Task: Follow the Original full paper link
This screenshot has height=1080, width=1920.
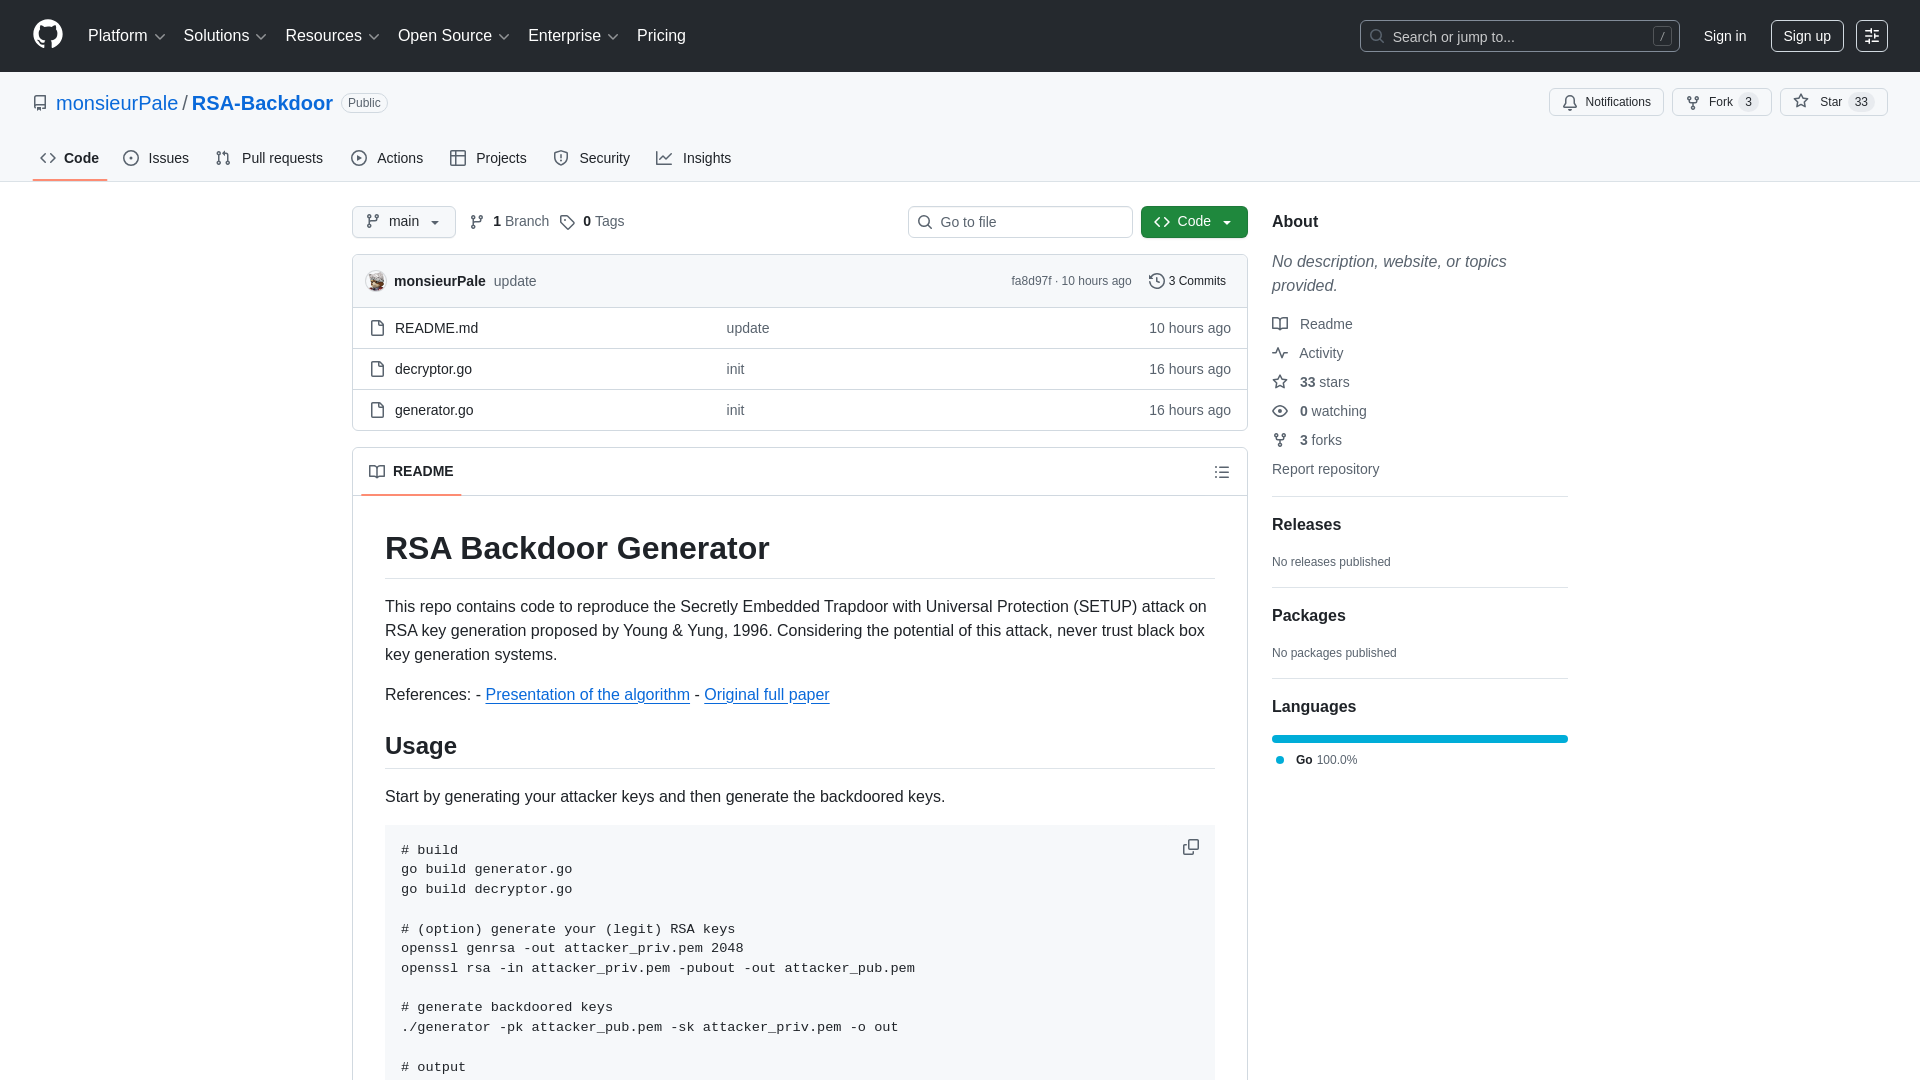Action: 766,694
